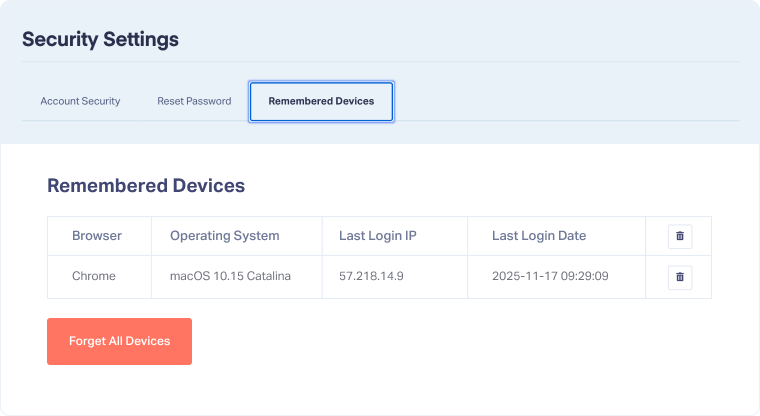Select the Chrome browser cell
Screen dimensions: 760x416
94,276
